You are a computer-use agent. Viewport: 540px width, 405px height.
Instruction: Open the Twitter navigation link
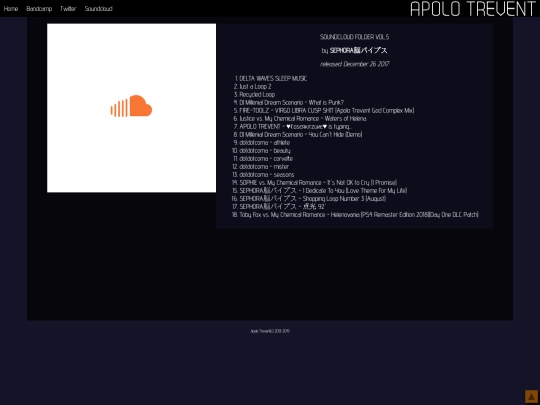coord(68,9)
